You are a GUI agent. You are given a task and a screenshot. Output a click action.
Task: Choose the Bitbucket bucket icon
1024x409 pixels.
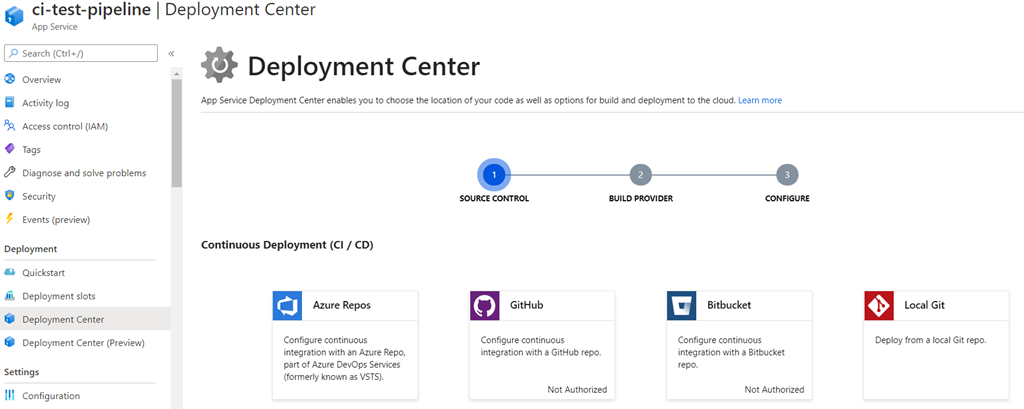pyautogui.click(x=682, y=306)
